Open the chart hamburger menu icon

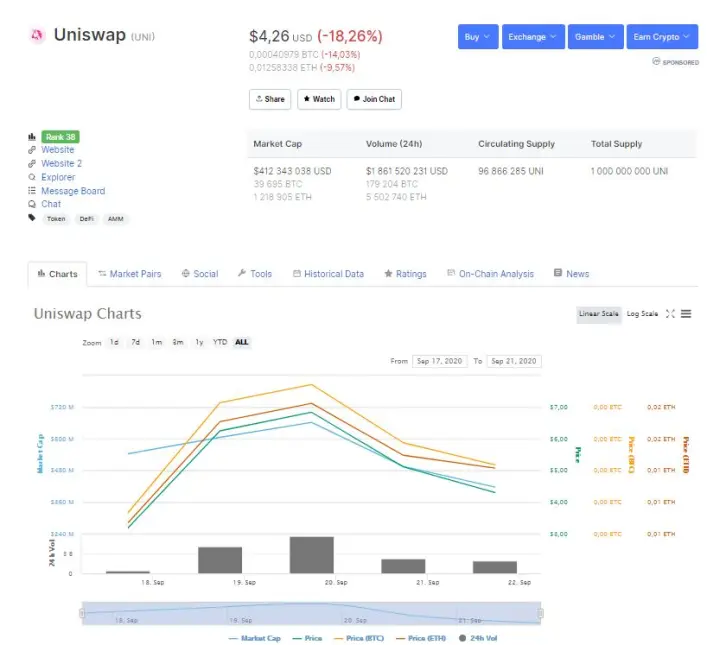point(686,314)
